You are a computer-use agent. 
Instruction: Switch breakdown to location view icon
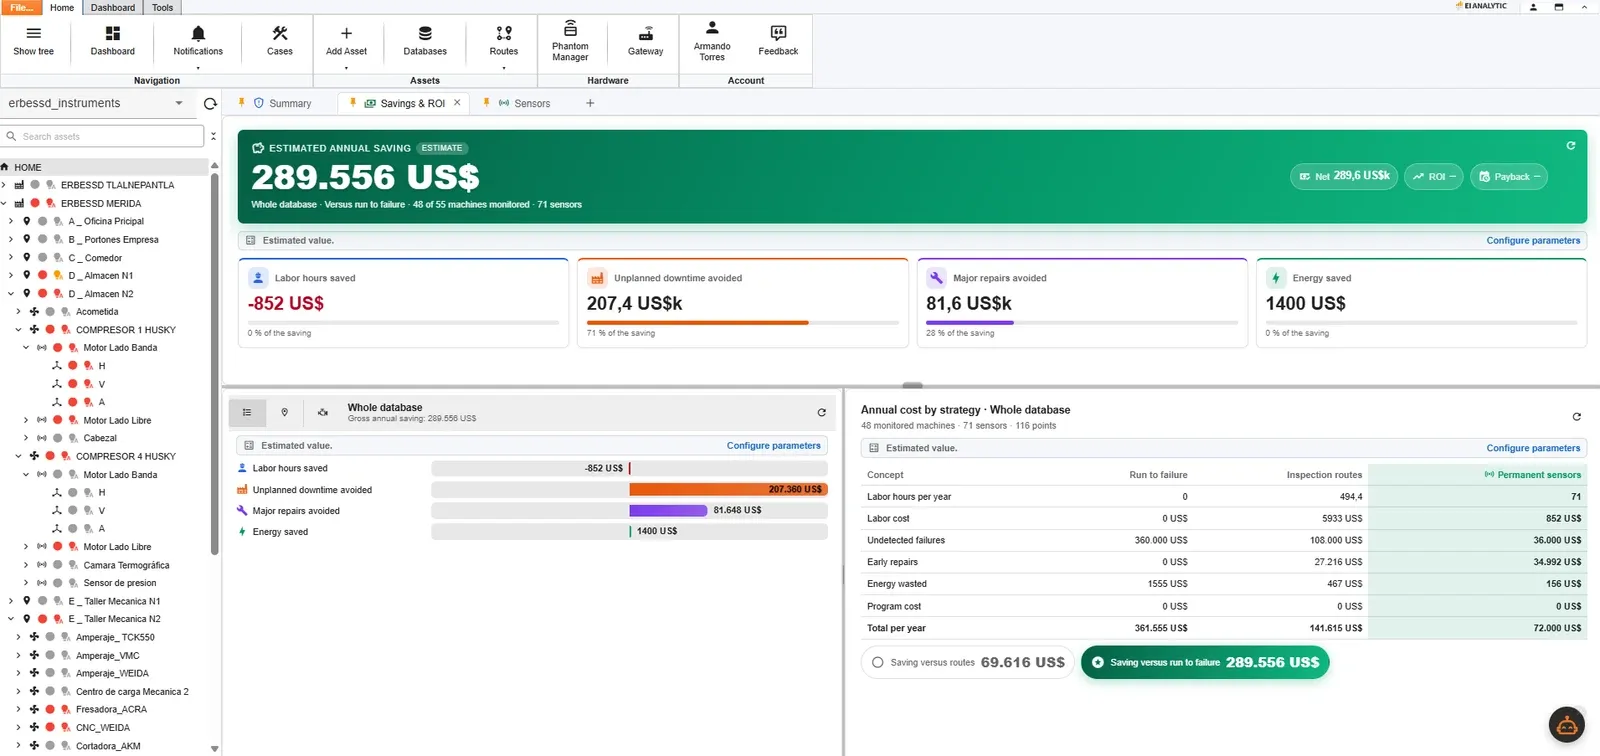[285, 412]
